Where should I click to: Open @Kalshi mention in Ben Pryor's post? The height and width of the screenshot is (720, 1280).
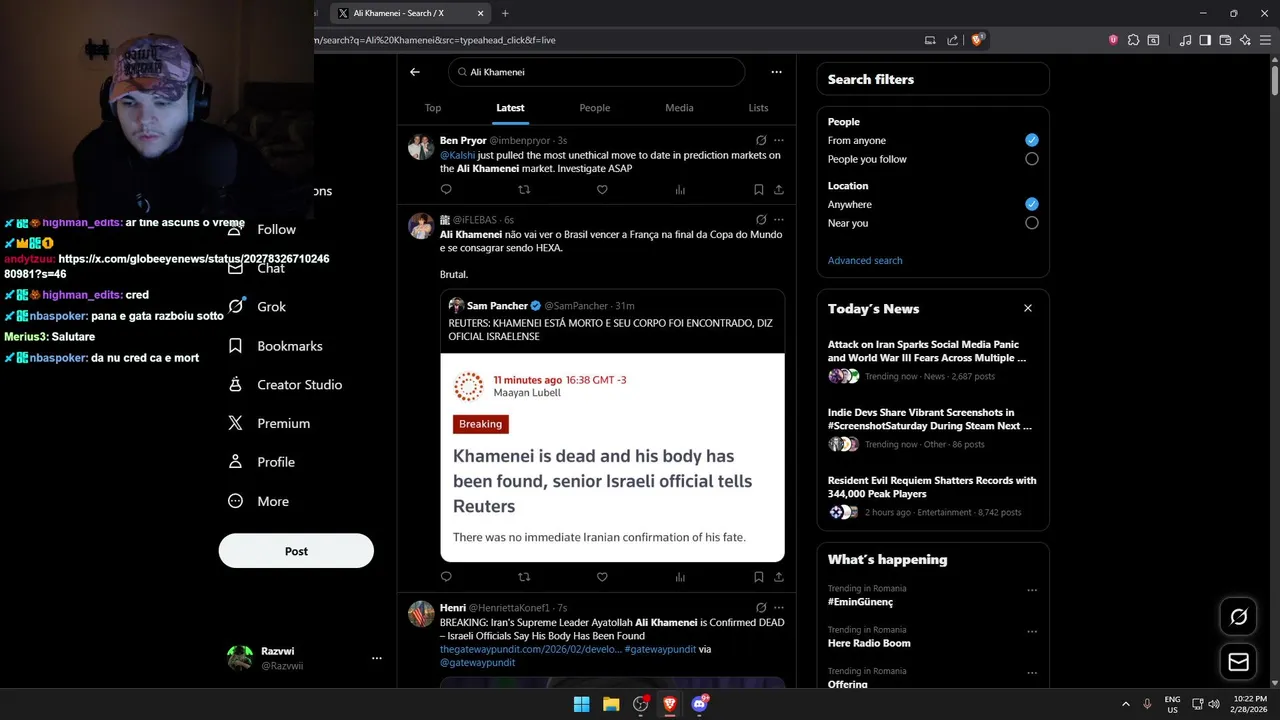click(x=457, y=155)
